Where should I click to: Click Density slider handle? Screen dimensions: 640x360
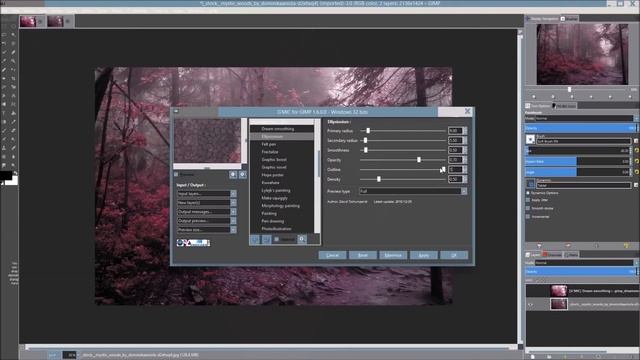click(x=379, y=179)
